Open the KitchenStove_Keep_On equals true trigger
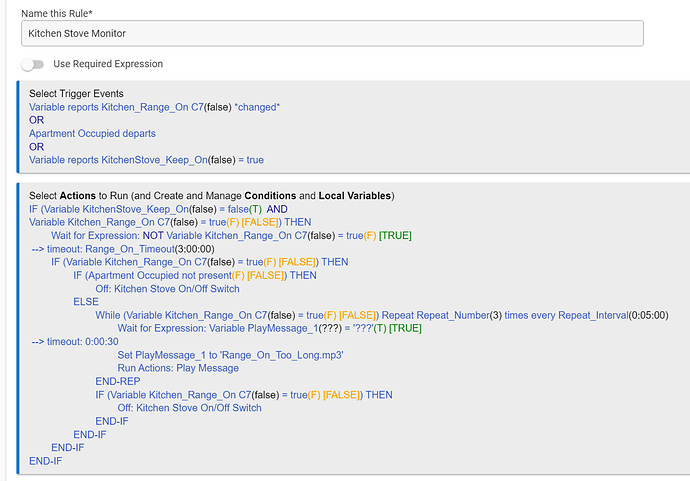690x481 pixels. tap(147, 160)
